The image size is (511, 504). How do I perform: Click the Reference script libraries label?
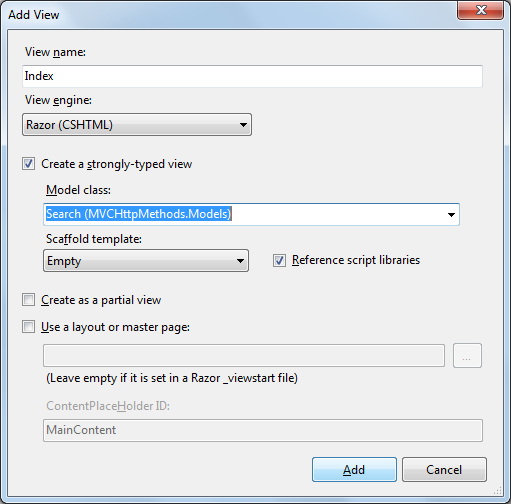356,260
